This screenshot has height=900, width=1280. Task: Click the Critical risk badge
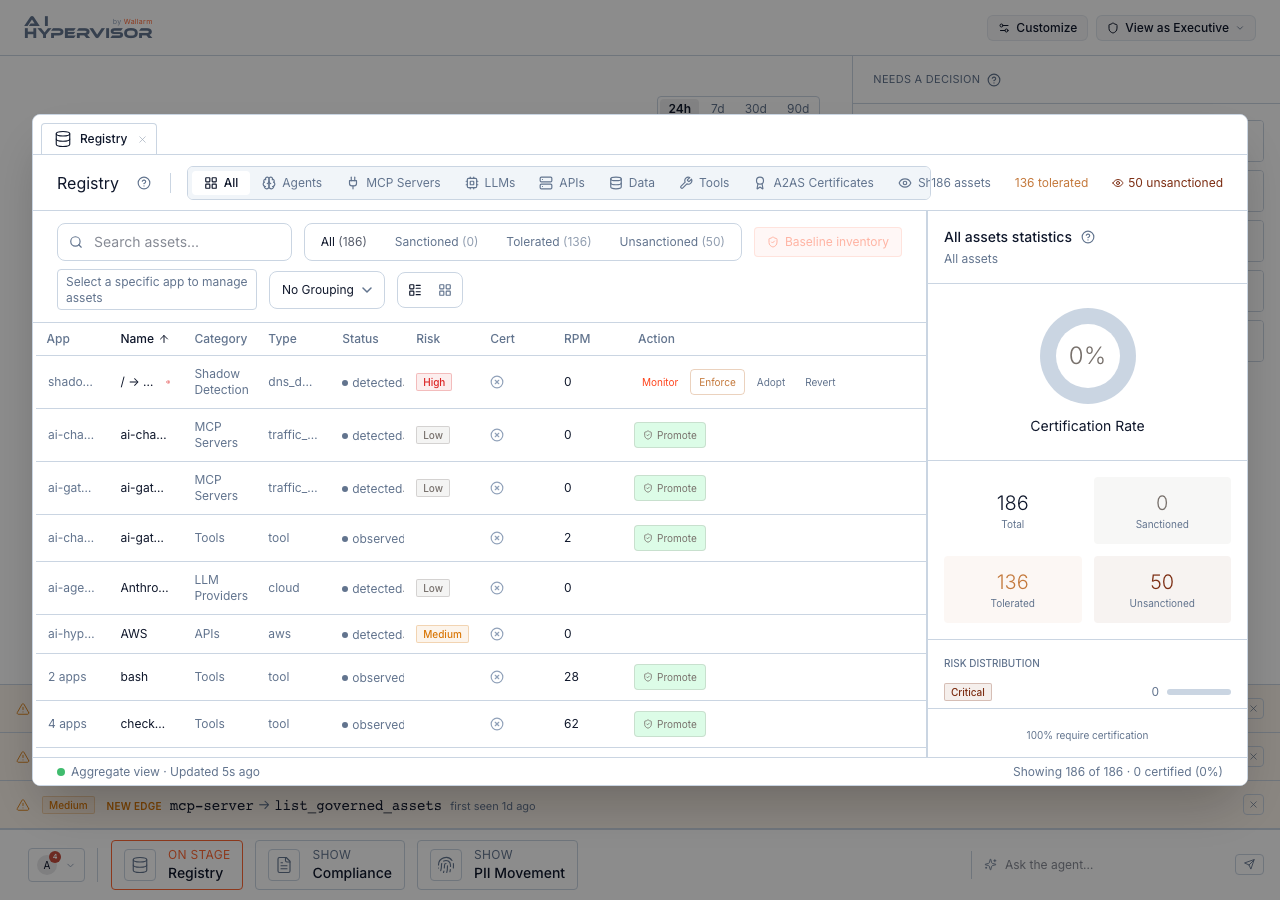pyautogui.click(x=968, y=692)
